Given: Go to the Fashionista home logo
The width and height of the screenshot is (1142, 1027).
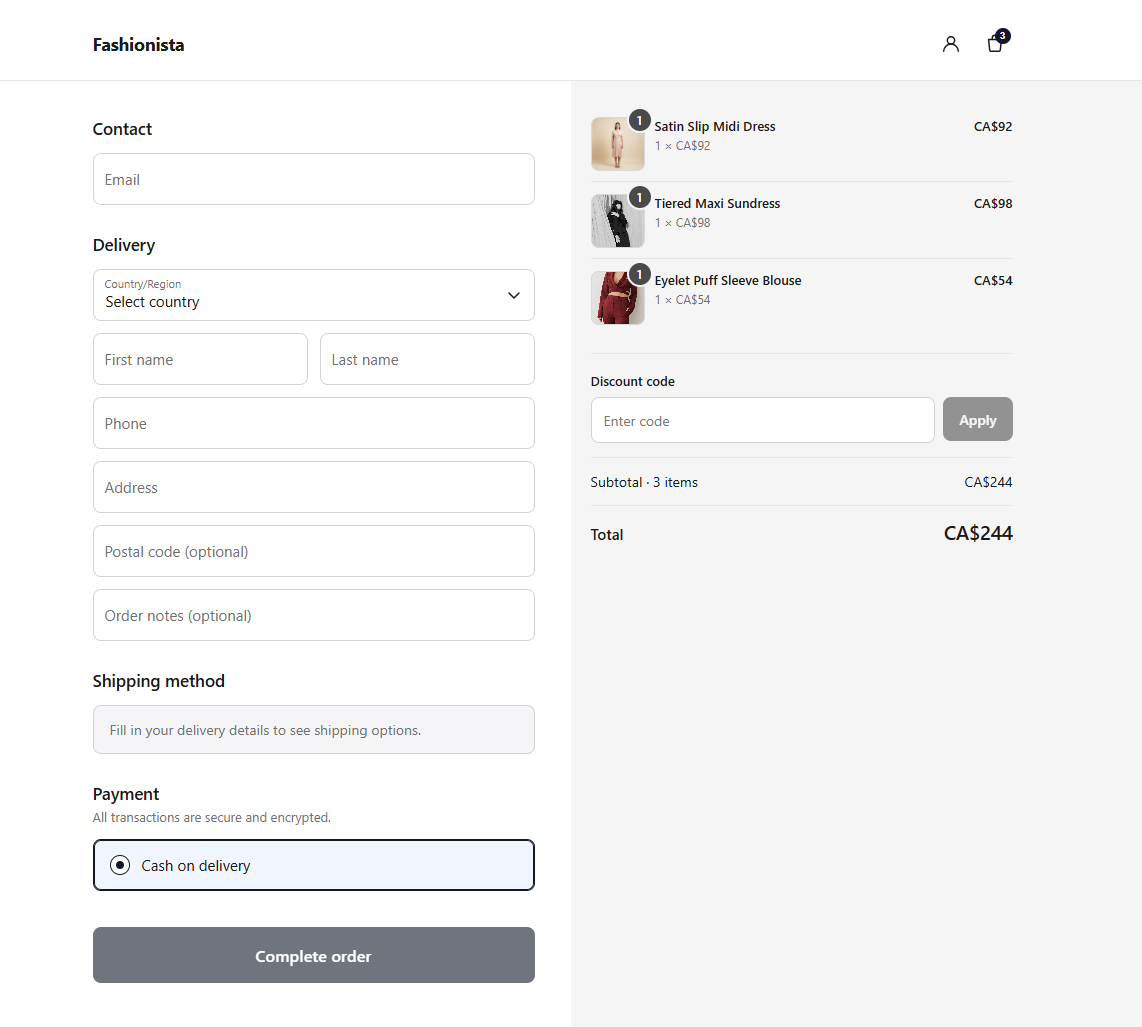Looking at the screenshot, I should 138,45.
